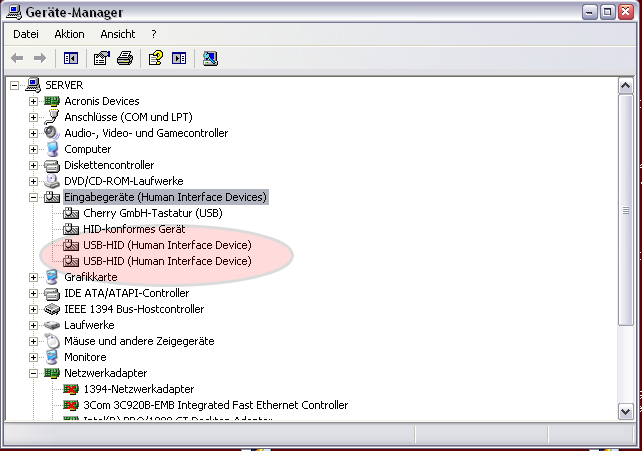Toggle the console tree pane icon
The image size is (642, 451).
coord(71,58)
